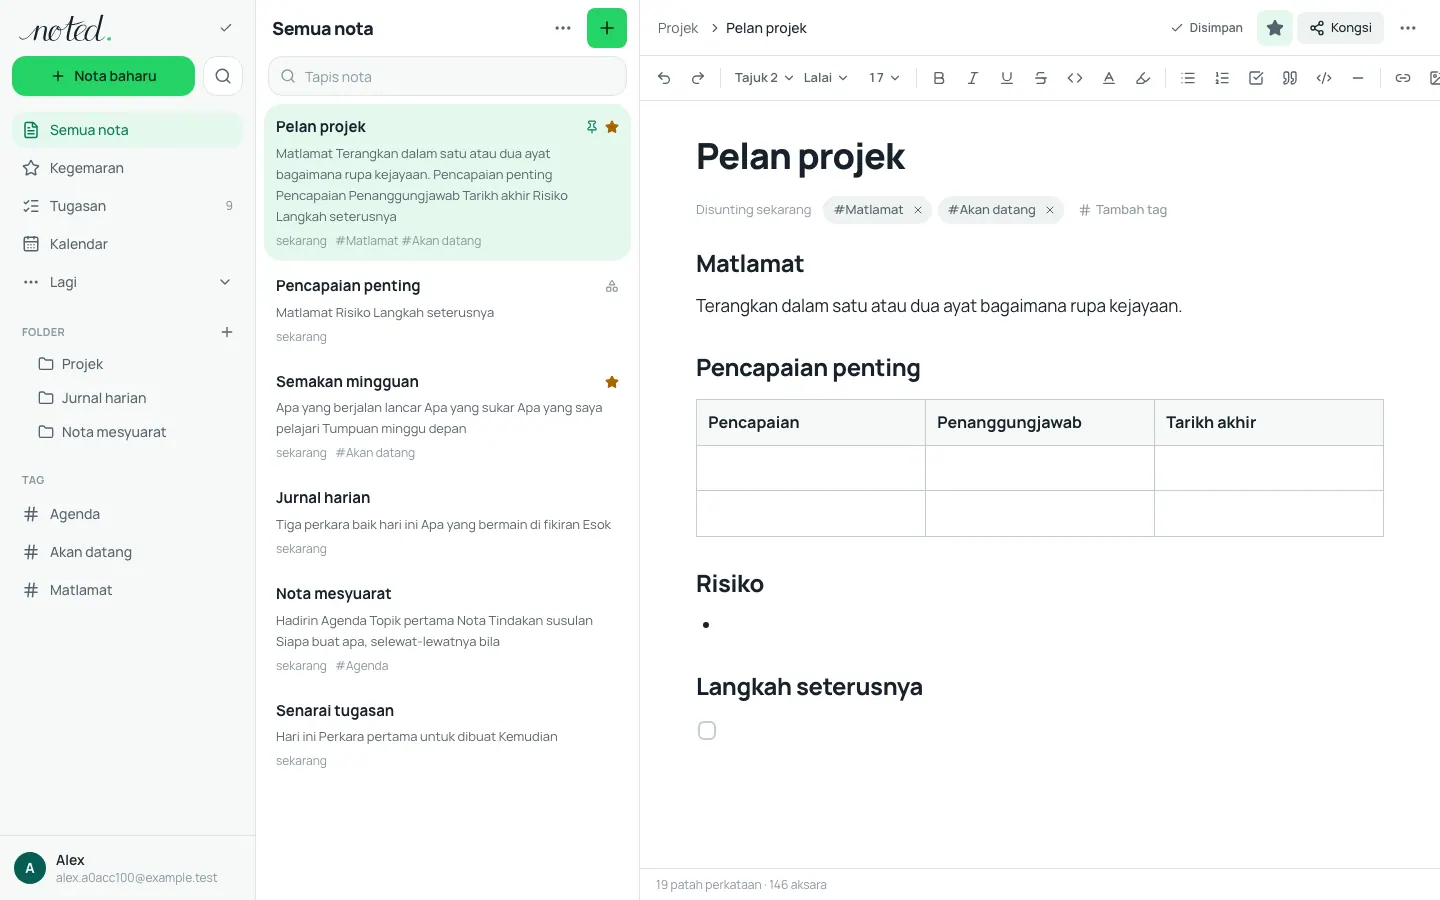This screenshot has height=900, width=1440.
Task: Redo the last edit
Action: tap(698, 78)
